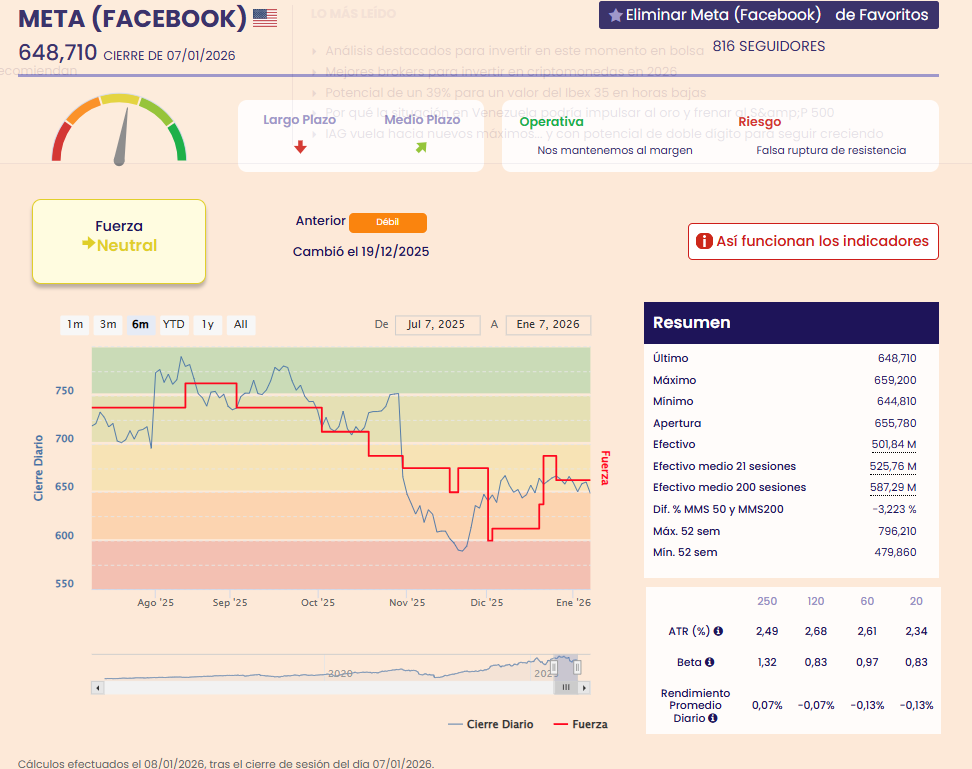
Task: Click the Apertura value 655,780
Action: coord(896,423)
